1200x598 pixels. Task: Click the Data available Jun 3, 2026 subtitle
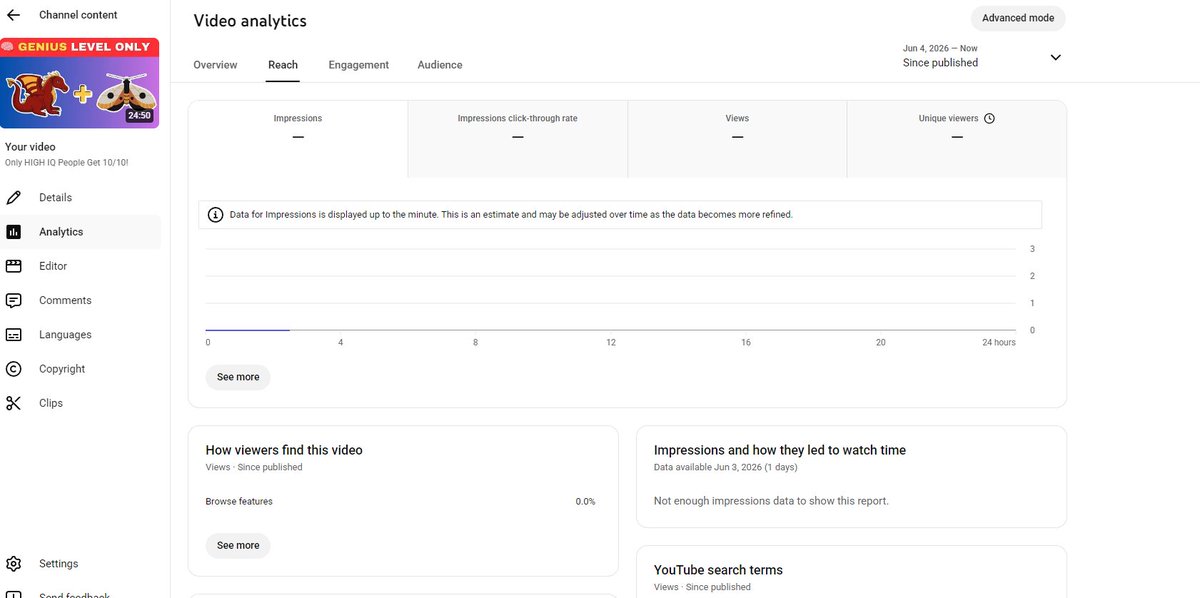[725, 467]
